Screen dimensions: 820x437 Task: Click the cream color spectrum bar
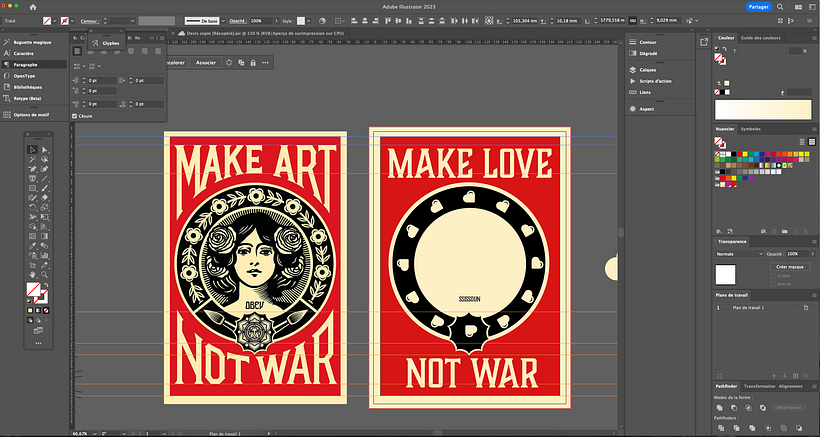pyautogui.click(x=761, y=109)
